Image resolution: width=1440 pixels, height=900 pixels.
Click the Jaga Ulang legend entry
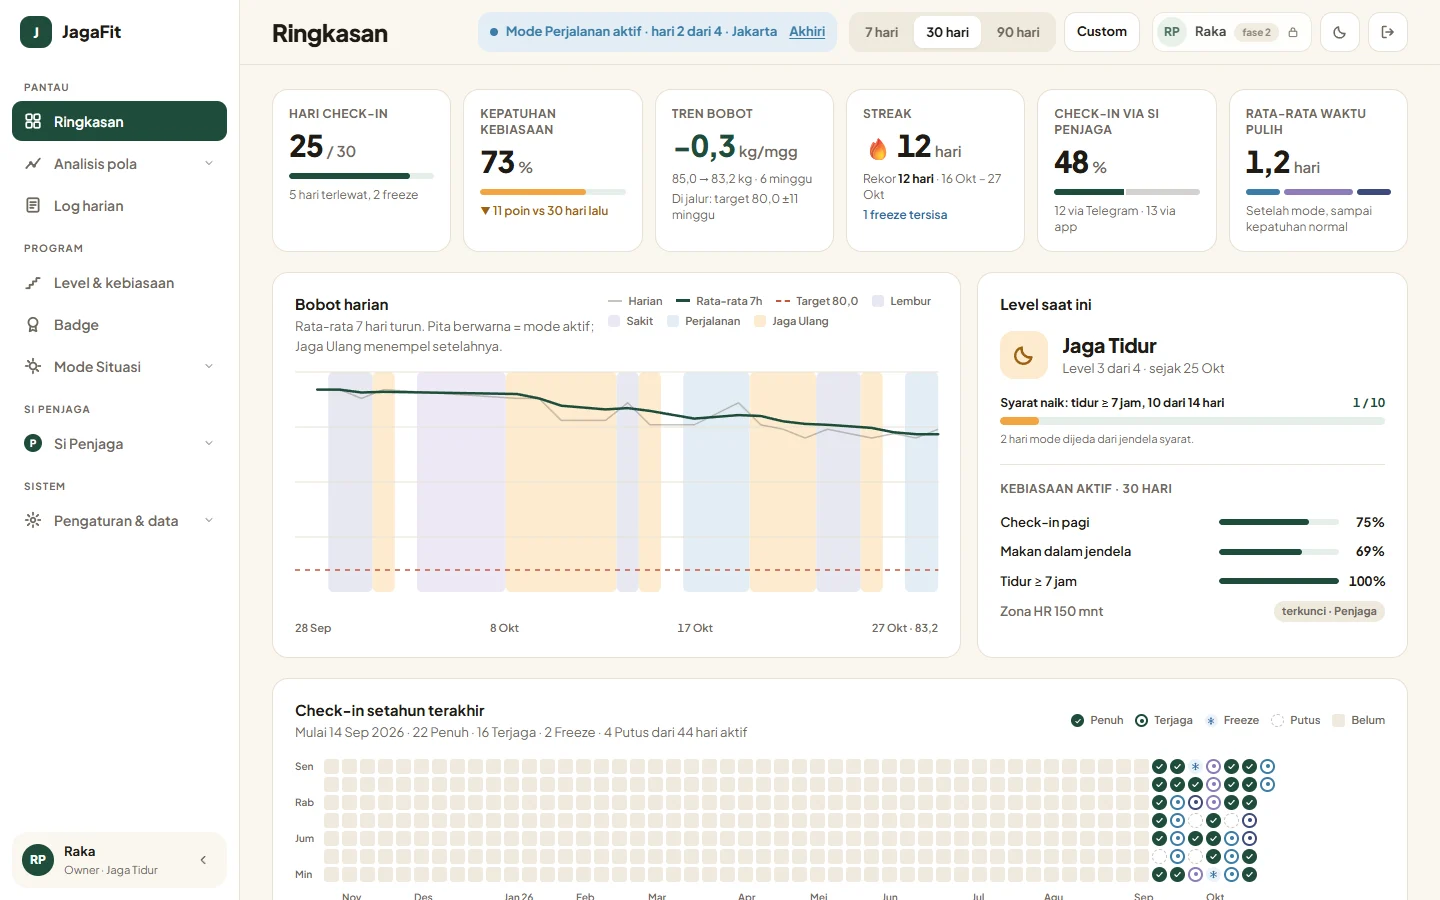coord(792,321)
